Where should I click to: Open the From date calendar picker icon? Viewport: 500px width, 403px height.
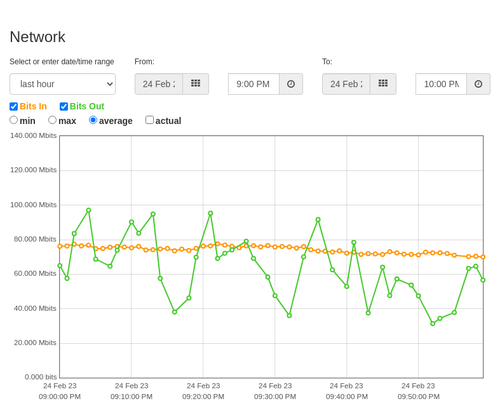pos(196,84)
